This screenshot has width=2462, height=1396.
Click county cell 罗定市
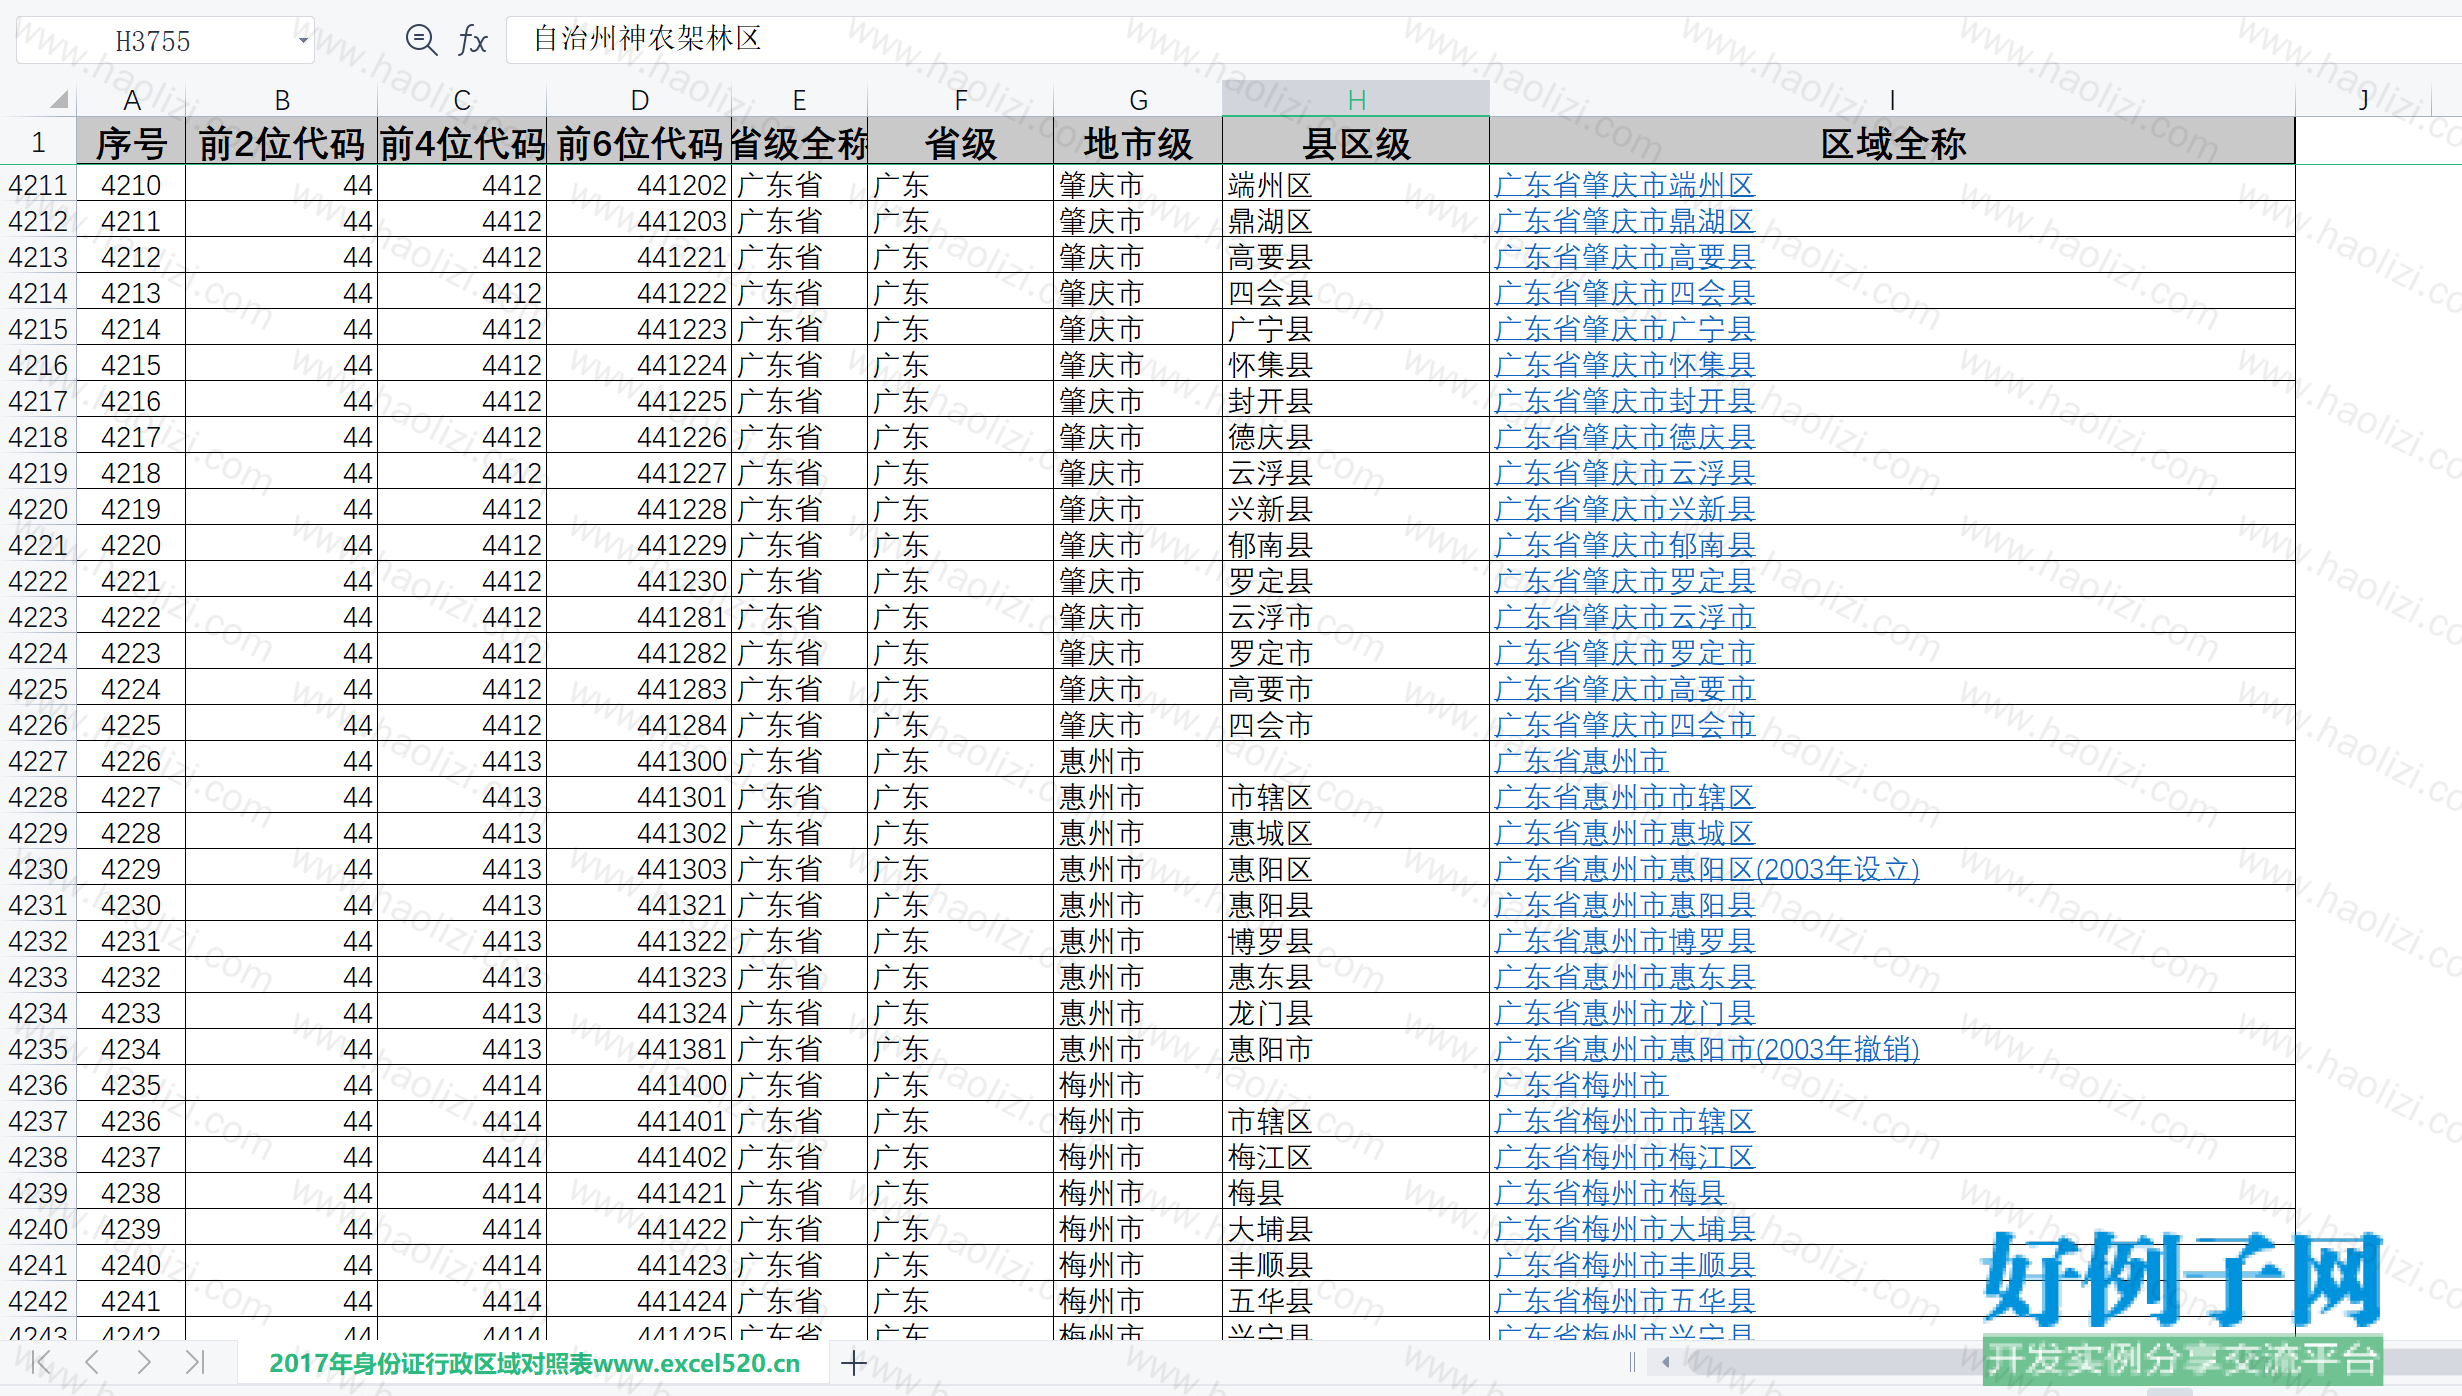[1356, 653]
